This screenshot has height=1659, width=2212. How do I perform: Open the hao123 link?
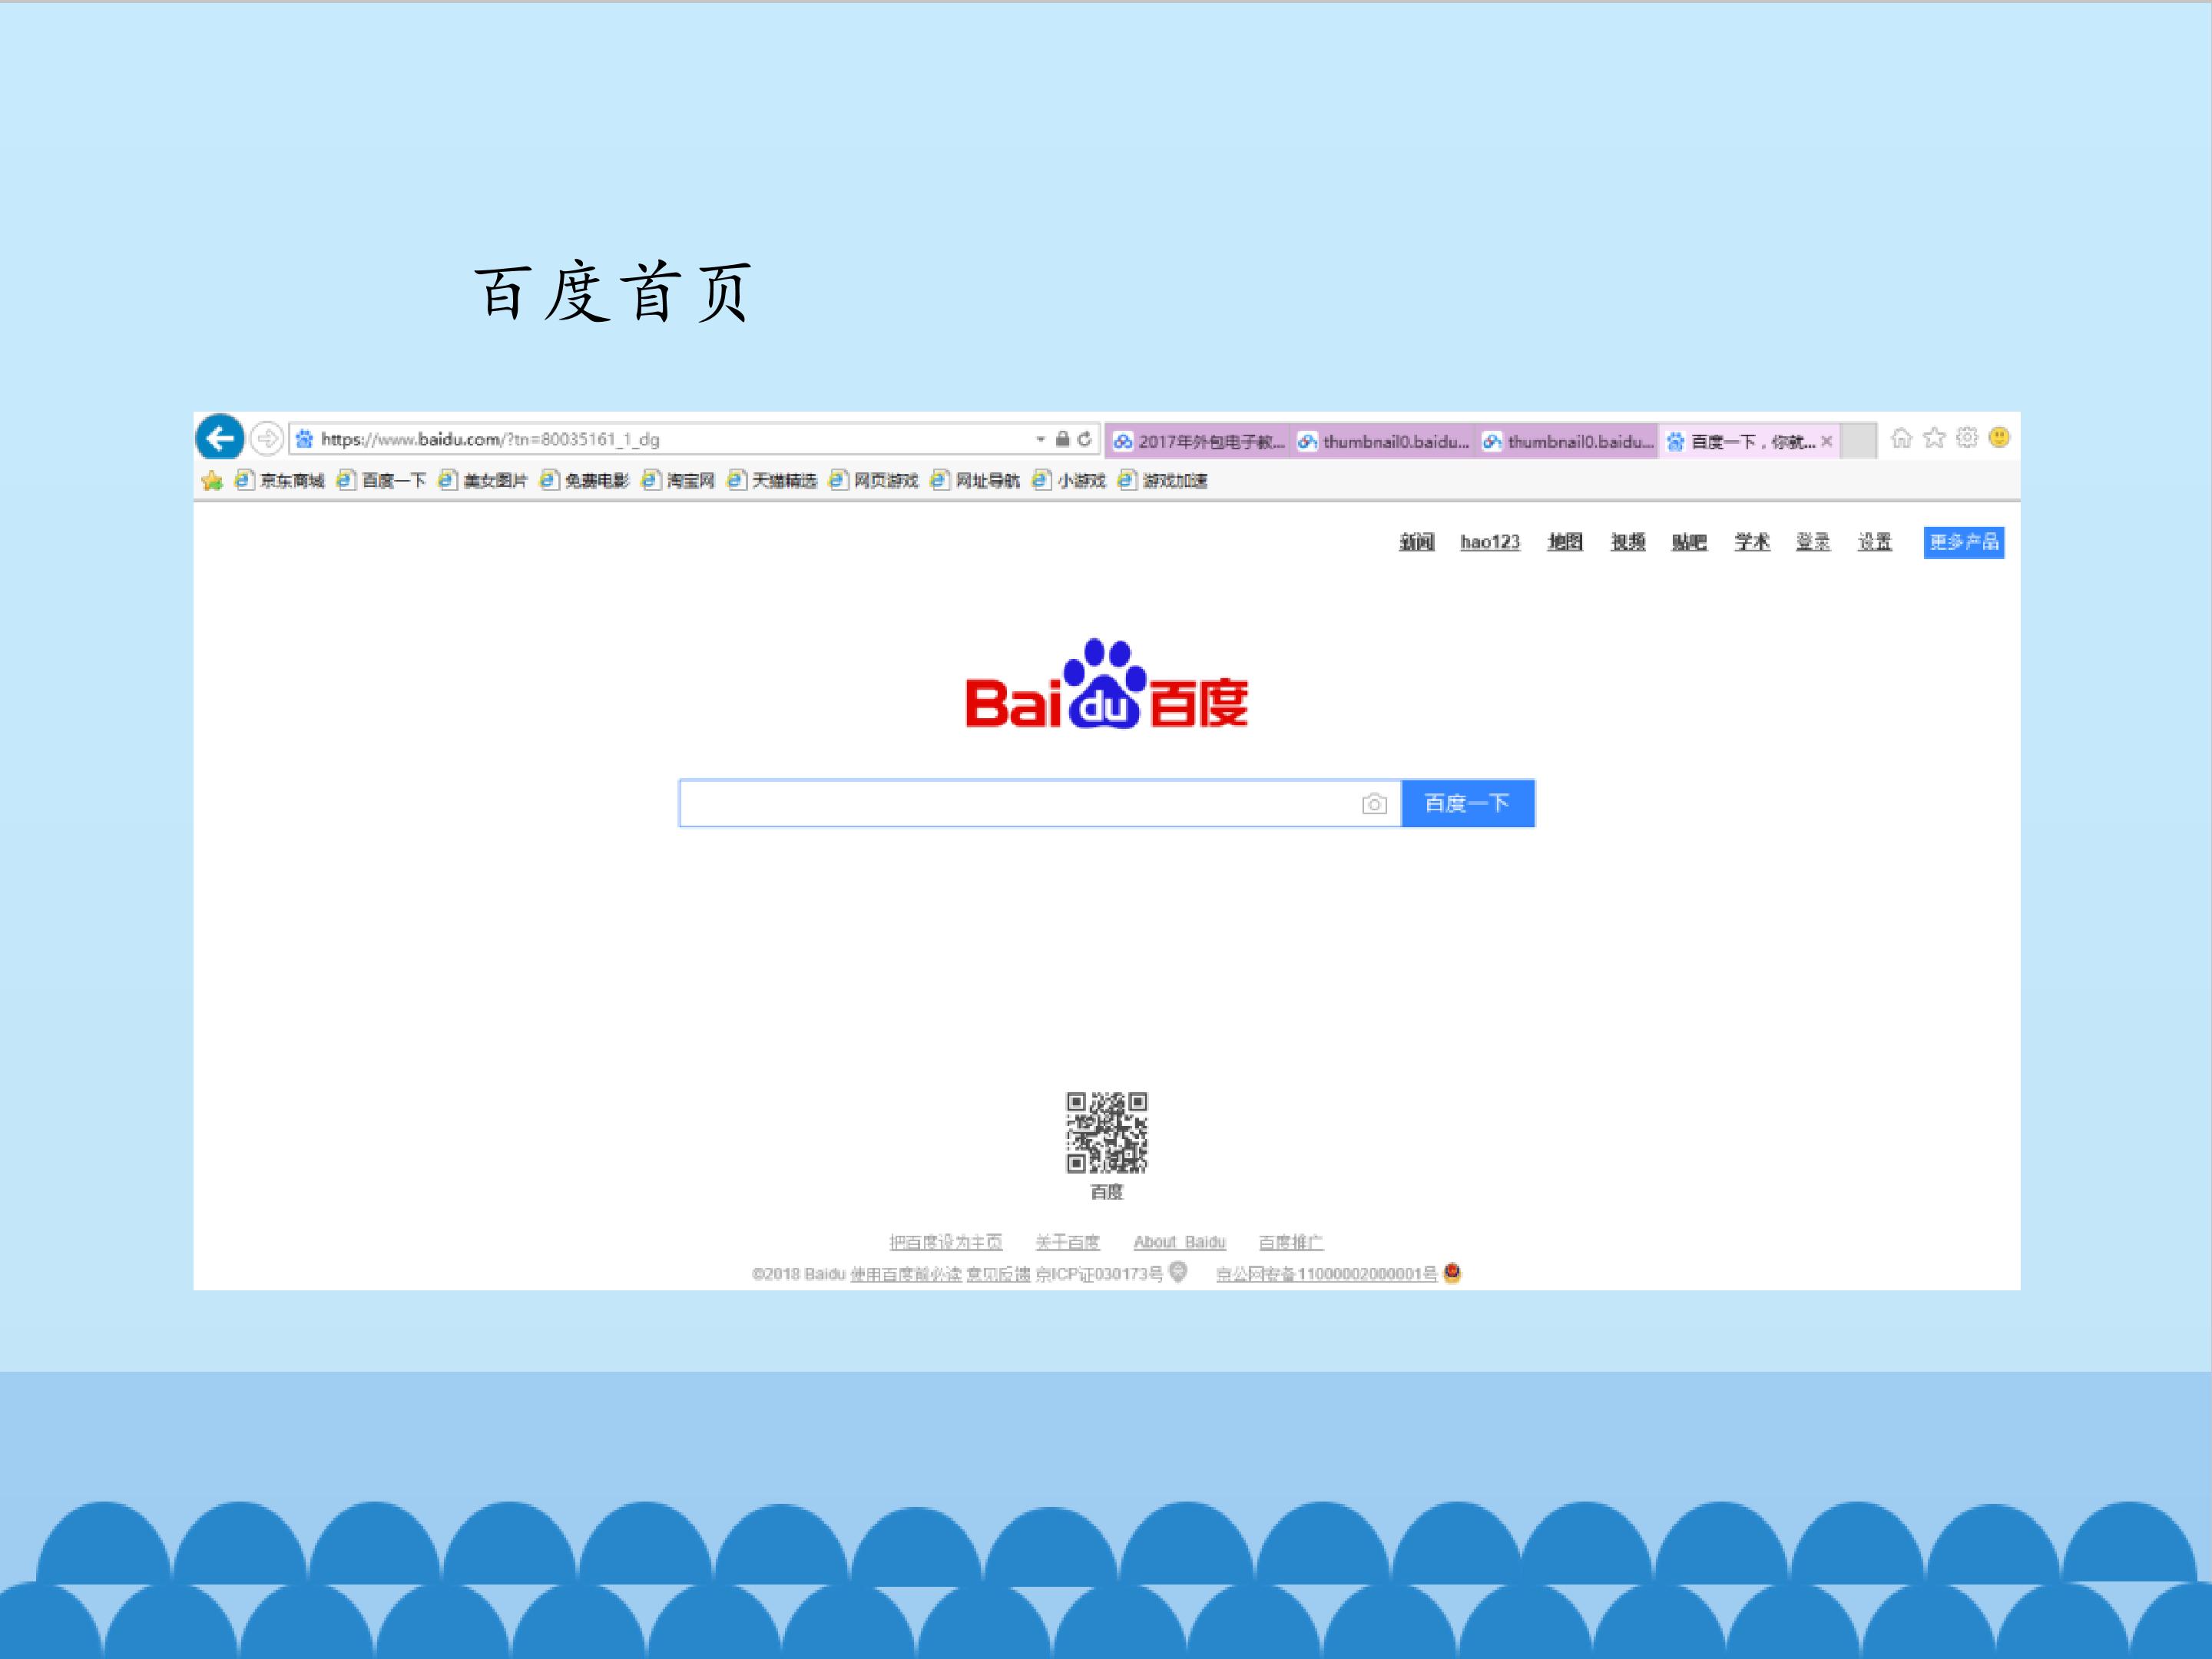tap(1490, 542)
